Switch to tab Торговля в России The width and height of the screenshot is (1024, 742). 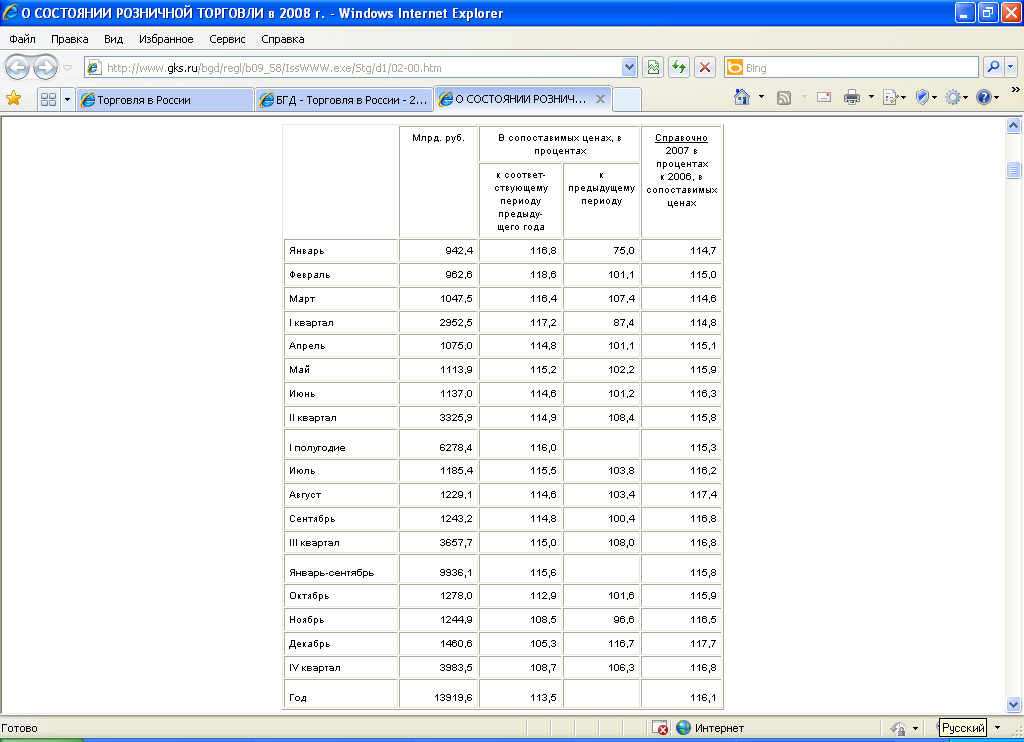tap(165, 100)
